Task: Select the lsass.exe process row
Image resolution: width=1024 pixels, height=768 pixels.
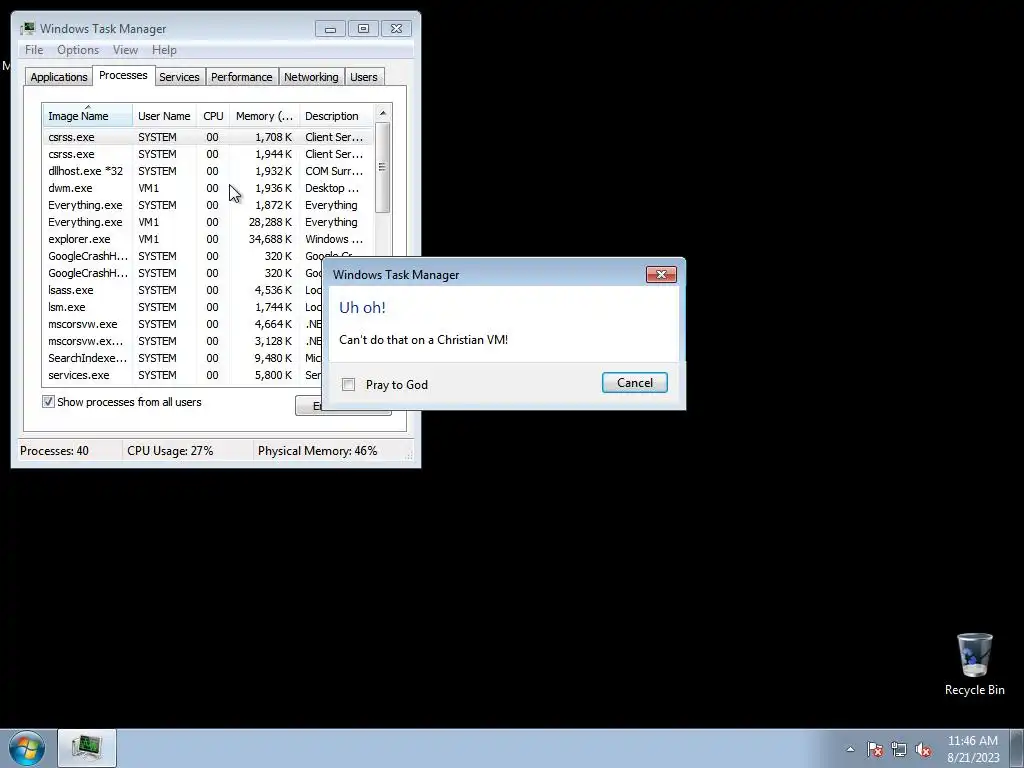Action: [x=183, y=290]
